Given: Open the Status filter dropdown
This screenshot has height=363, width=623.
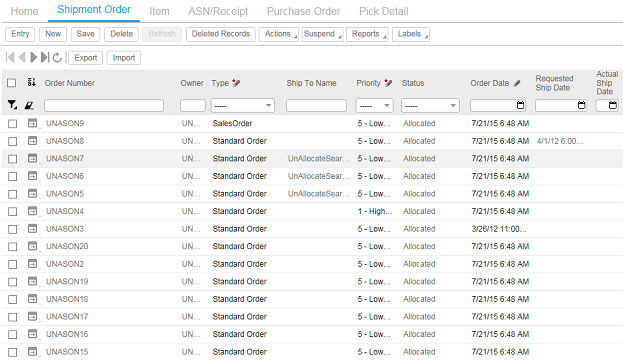Looking at the screenshot, I should (430, 106).
